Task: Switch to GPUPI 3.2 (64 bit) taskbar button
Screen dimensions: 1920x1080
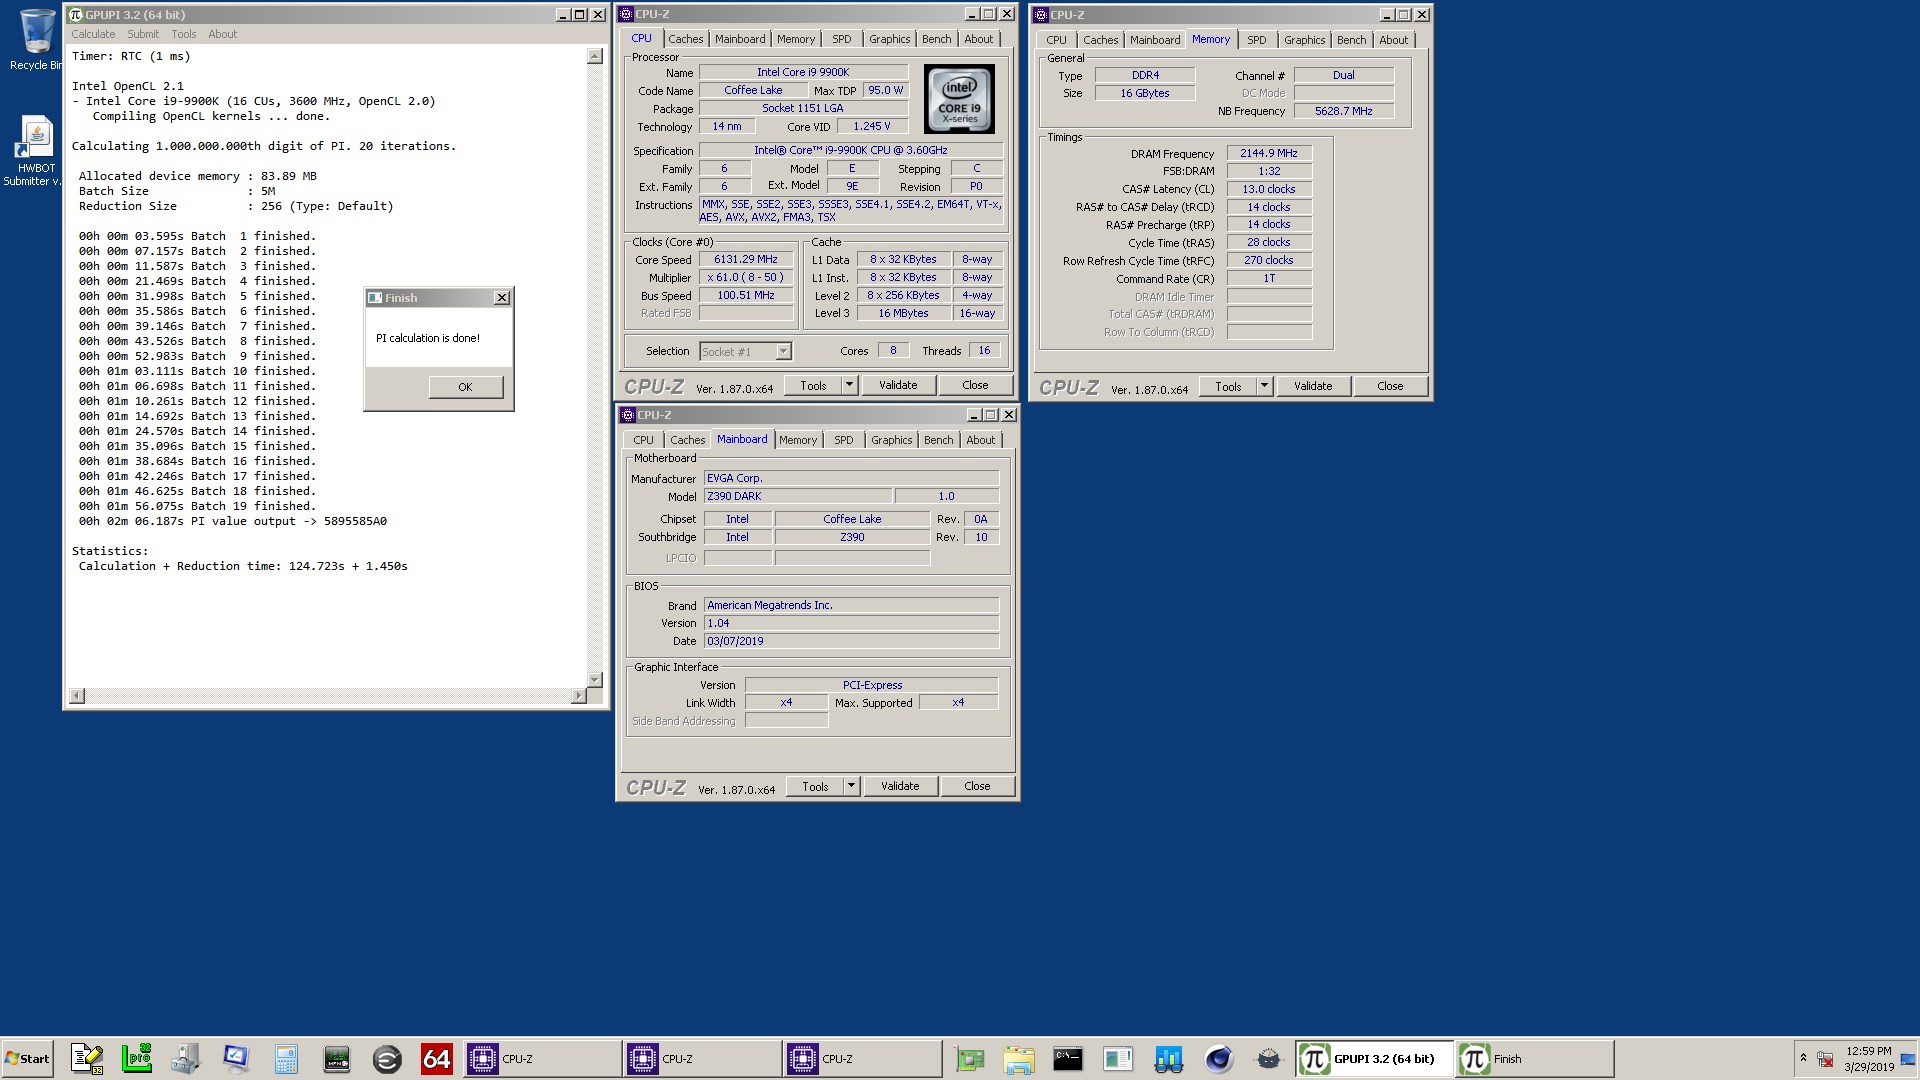Action: pos(1374,1059)
